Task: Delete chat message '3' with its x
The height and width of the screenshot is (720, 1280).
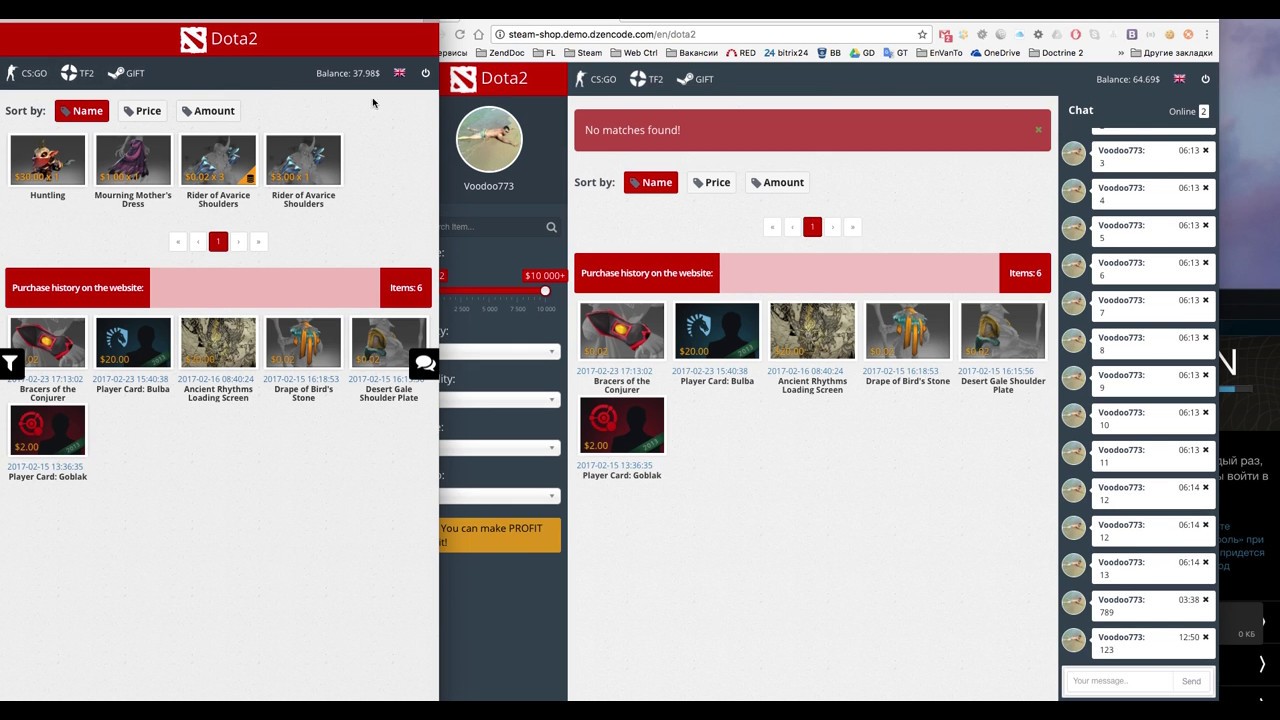Action: pyautogui.click(x=1205, y=150)
